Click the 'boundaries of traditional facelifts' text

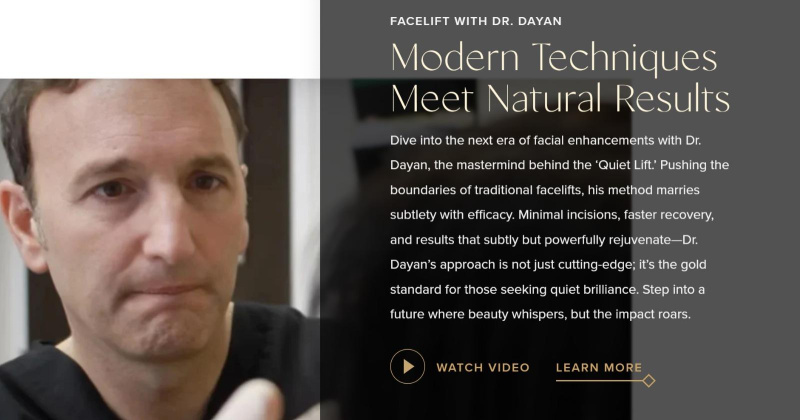point(486,190)
